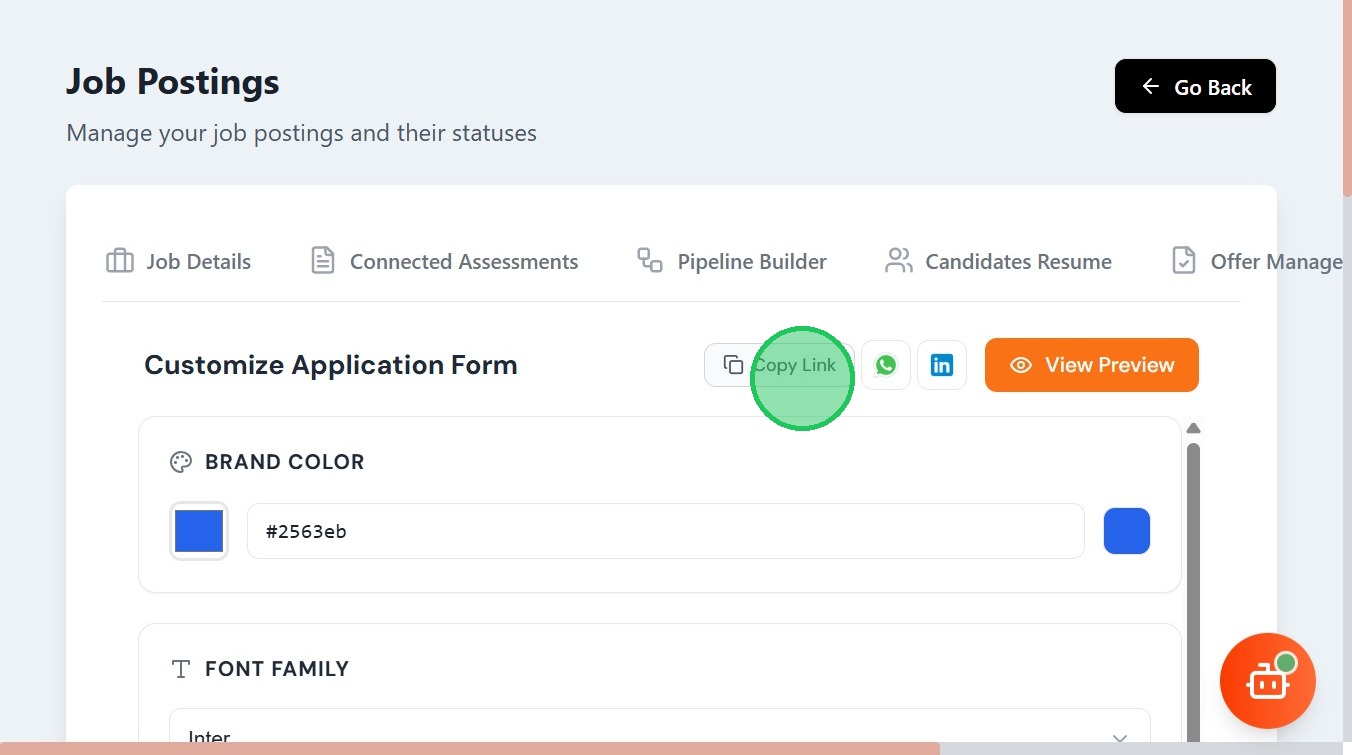1352x755 pixels.
Task: Click the brand color picker swatch
Action: point(199,531)
